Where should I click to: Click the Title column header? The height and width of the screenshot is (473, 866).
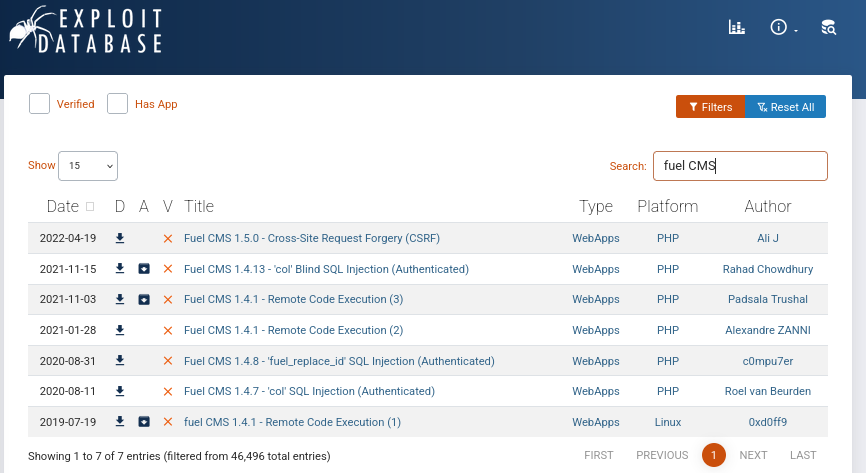(199, 206)
